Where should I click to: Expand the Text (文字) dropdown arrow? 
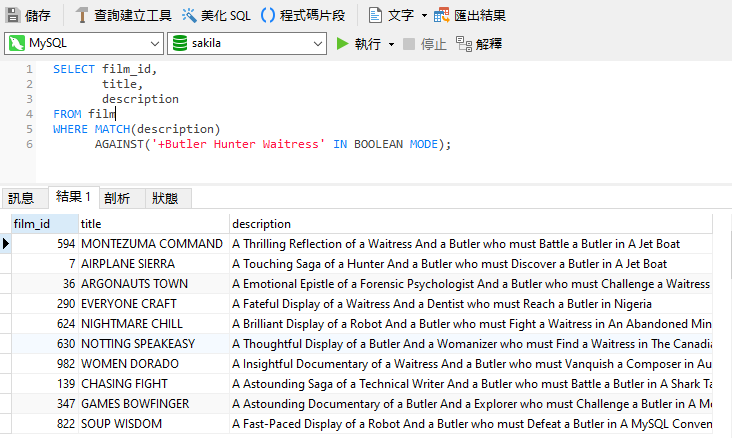424,15
